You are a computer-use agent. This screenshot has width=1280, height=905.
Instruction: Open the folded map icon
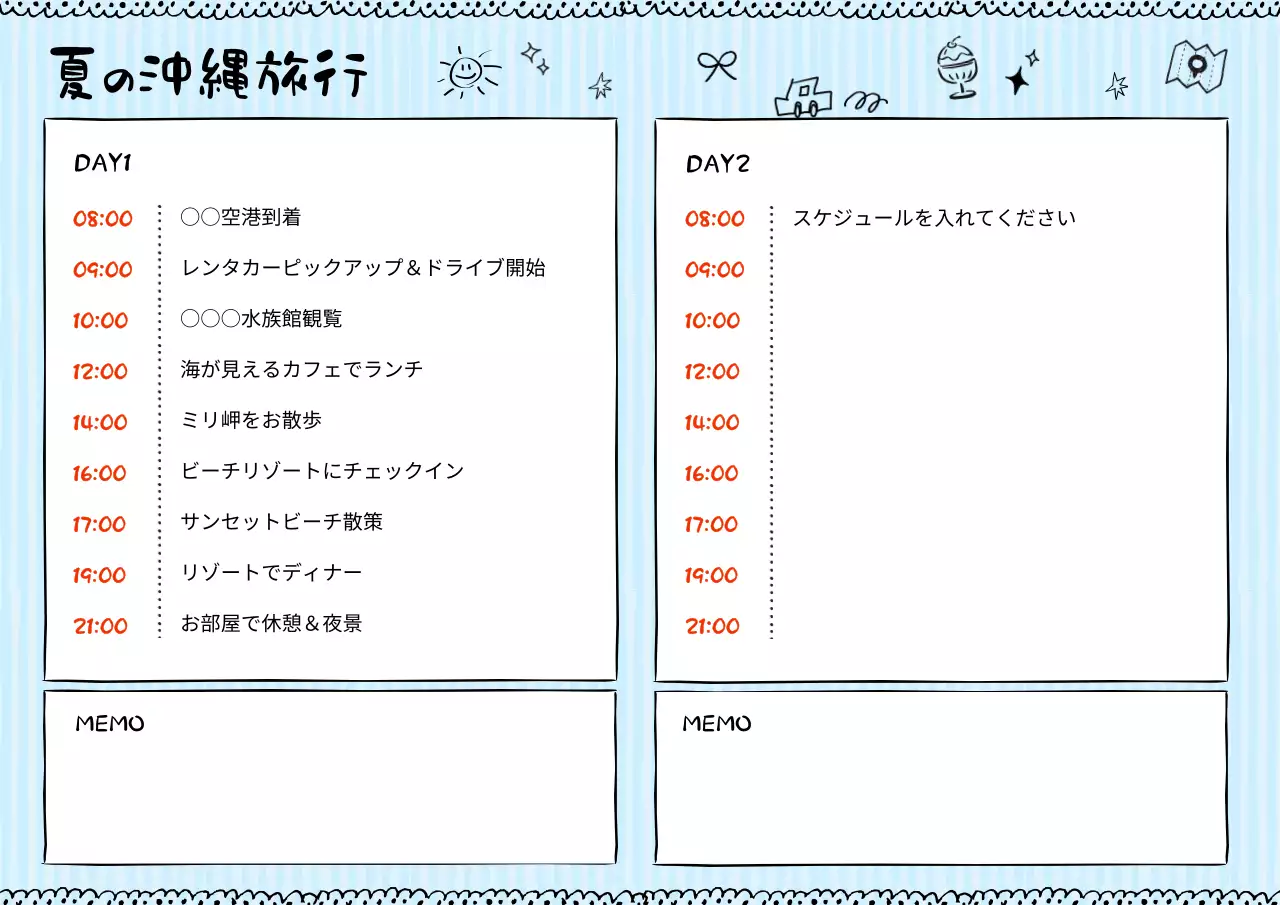1199,68
